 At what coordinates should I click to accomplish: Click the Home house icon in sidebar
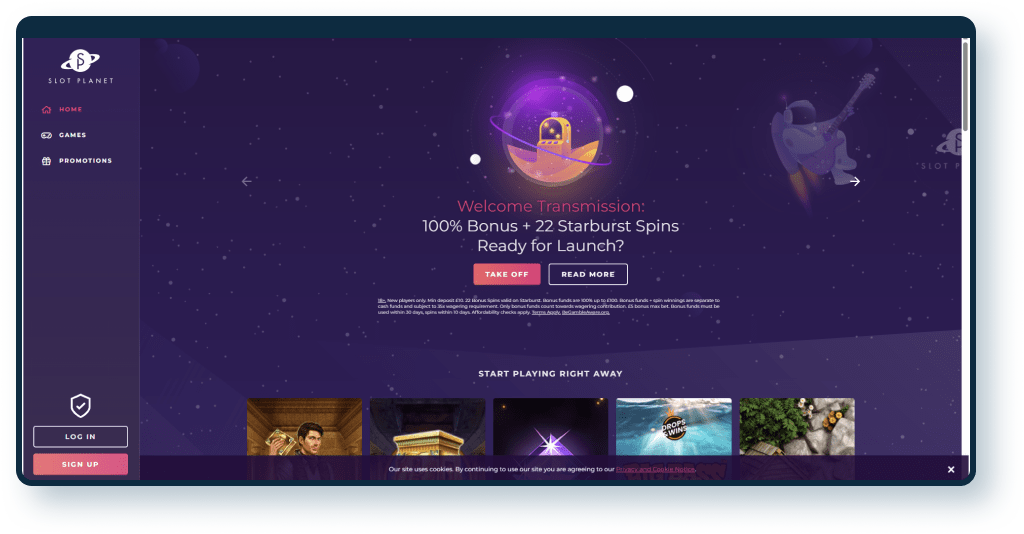pyautogui.click(x=46, y=110)
